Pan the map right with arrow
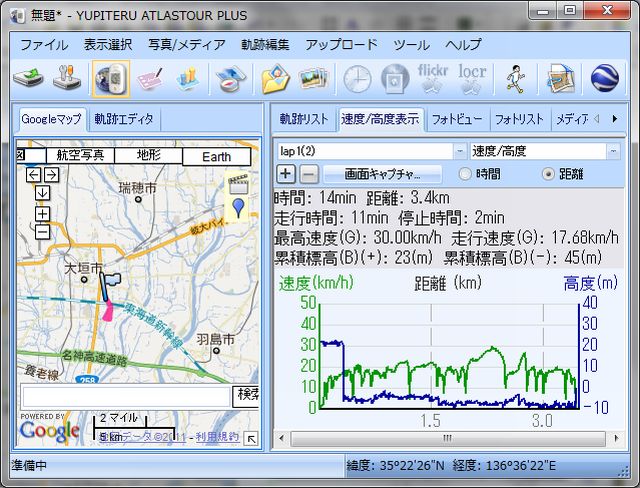 51,175
